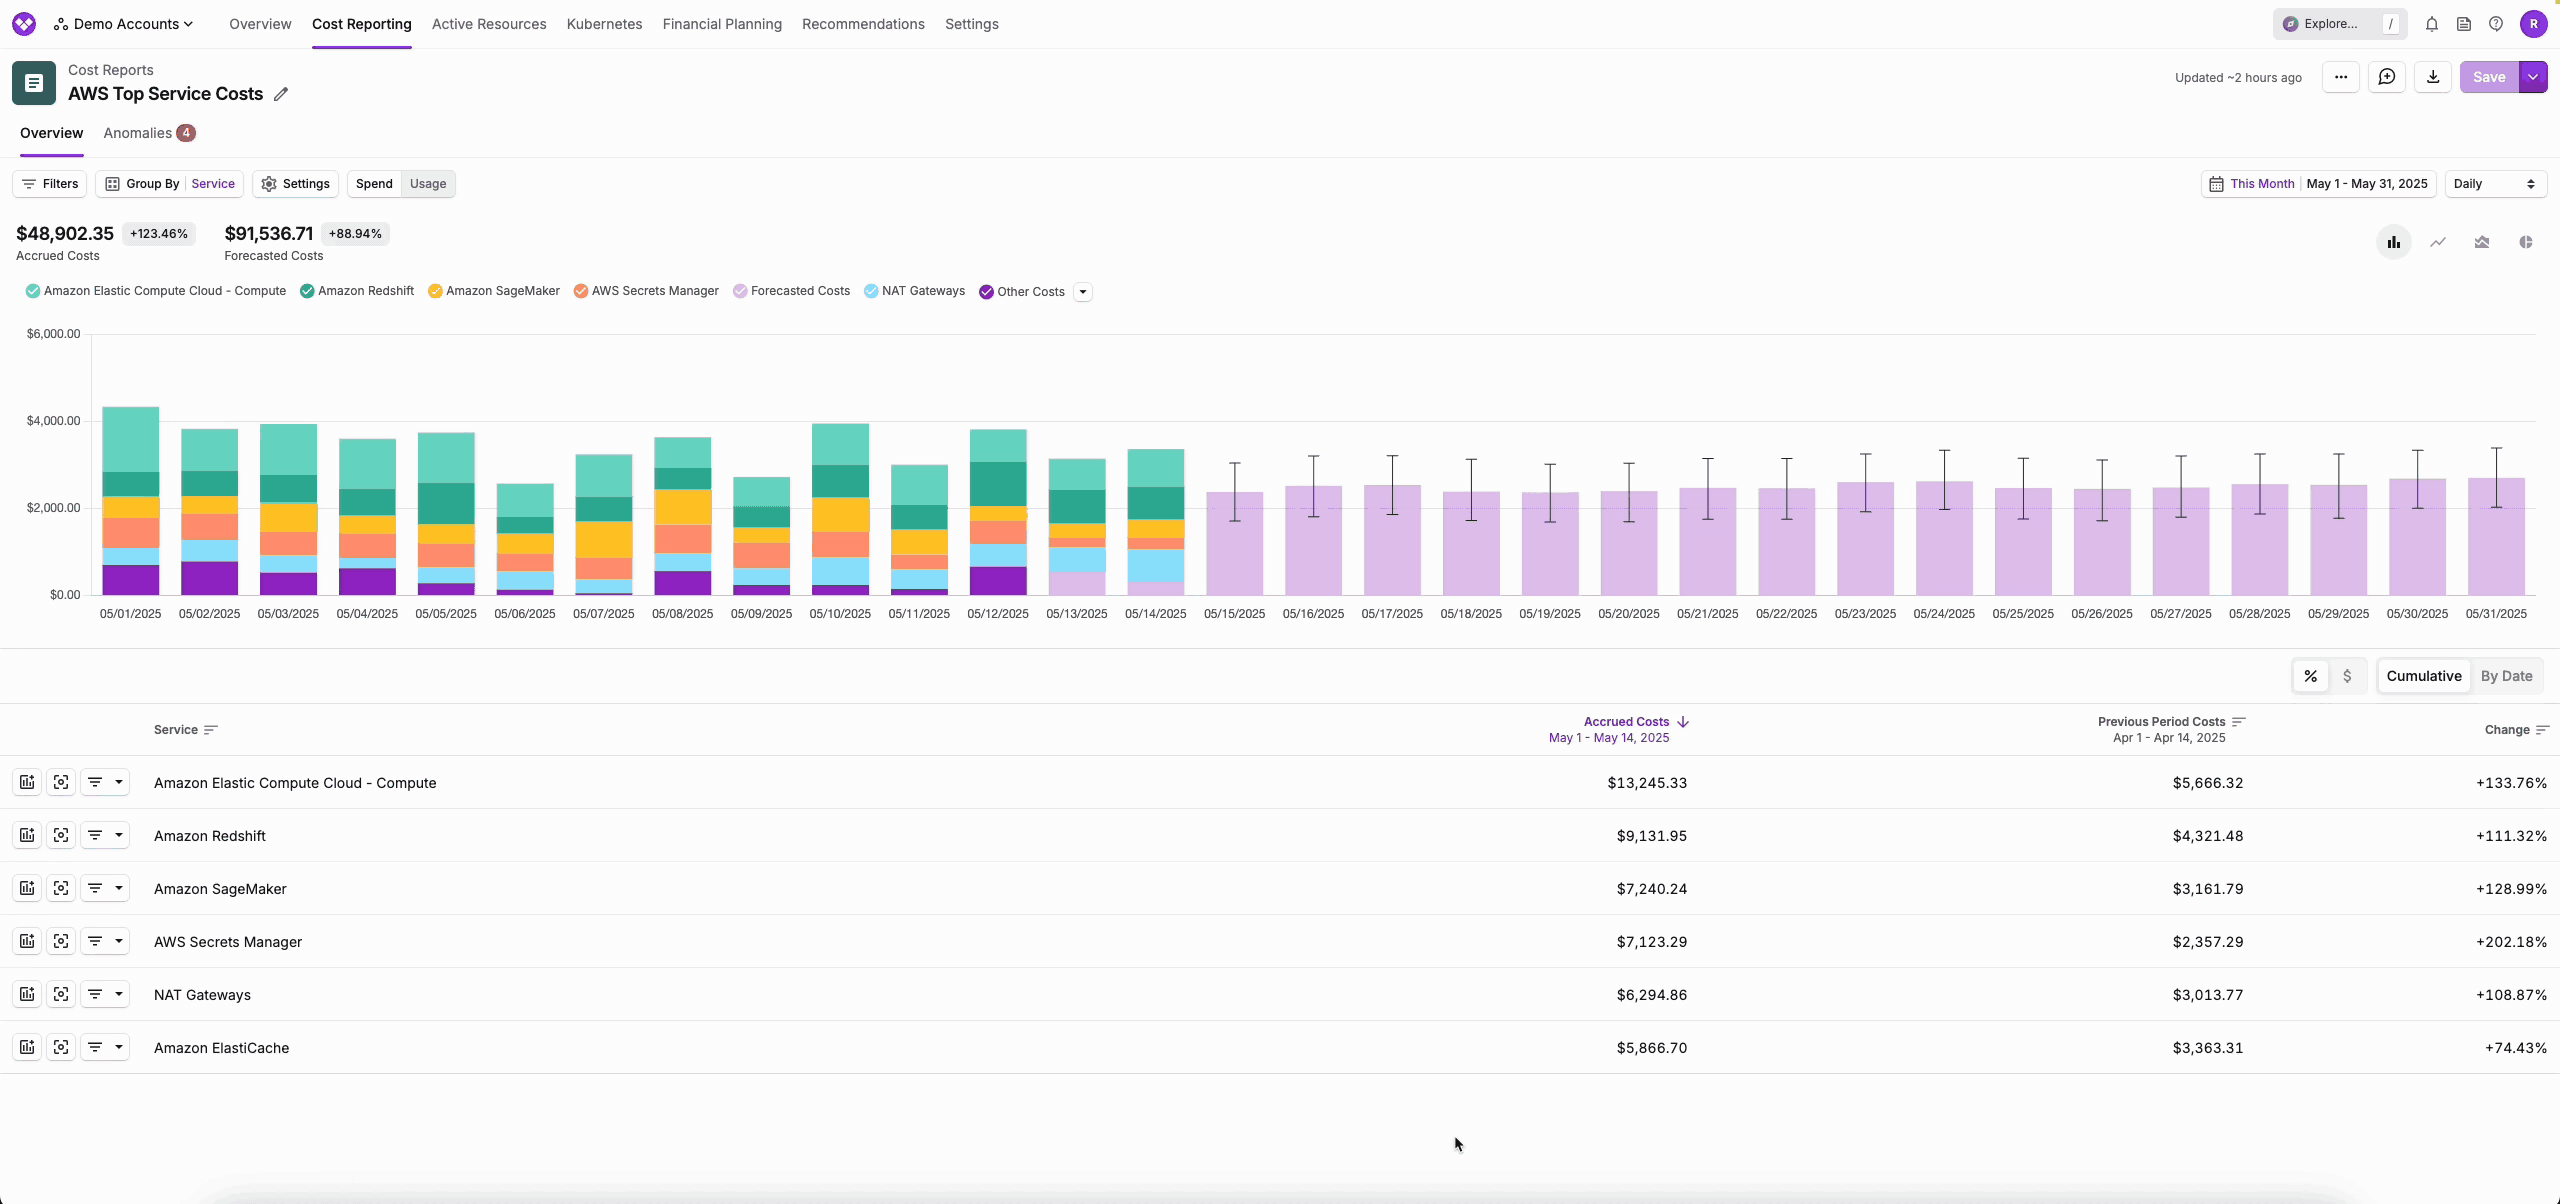This screenshot has height=1204, width=2560.
Task: Switch the table to By Date view
Action: point(2506,676)
